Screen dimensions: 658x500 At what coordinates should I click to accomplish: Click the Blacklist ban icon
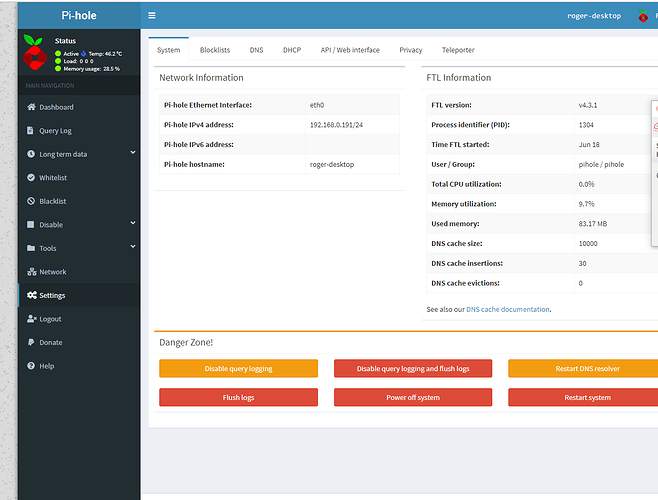pyautogui.click(x=31, y=201)
